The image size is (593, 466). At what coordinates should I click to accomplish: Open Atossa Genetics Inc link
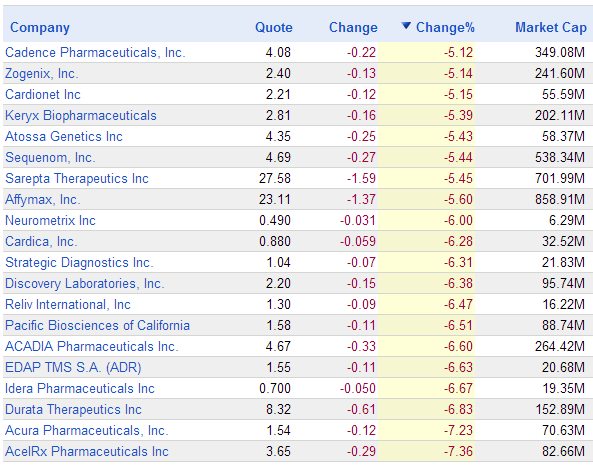point(64,136)
